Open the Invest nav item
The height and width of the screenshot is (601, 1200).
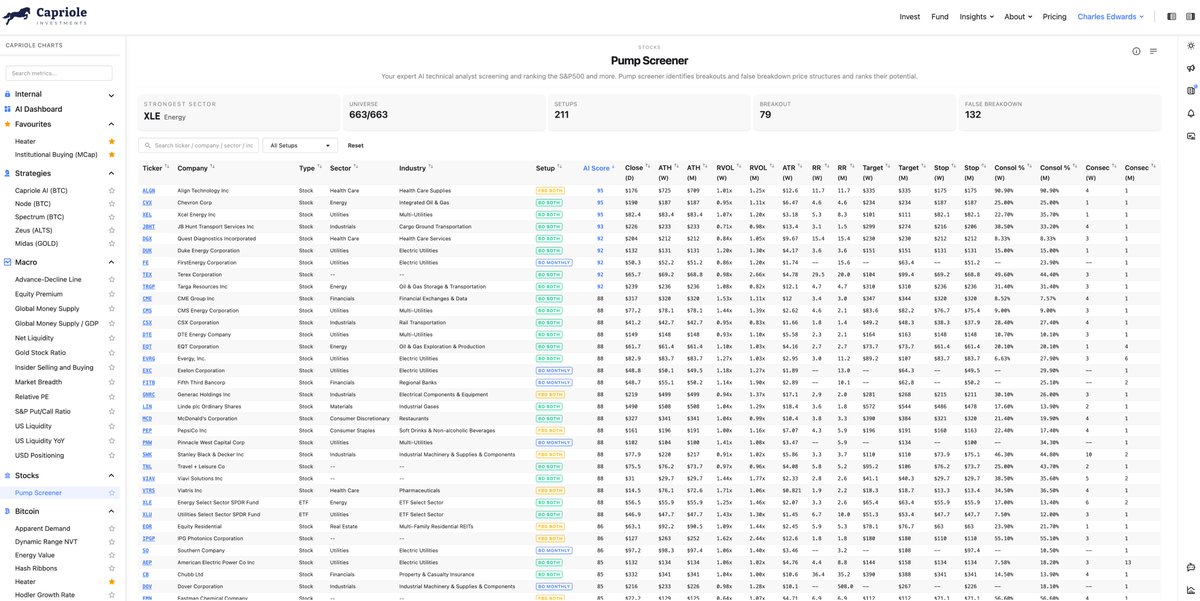click(x=910, y=17)
